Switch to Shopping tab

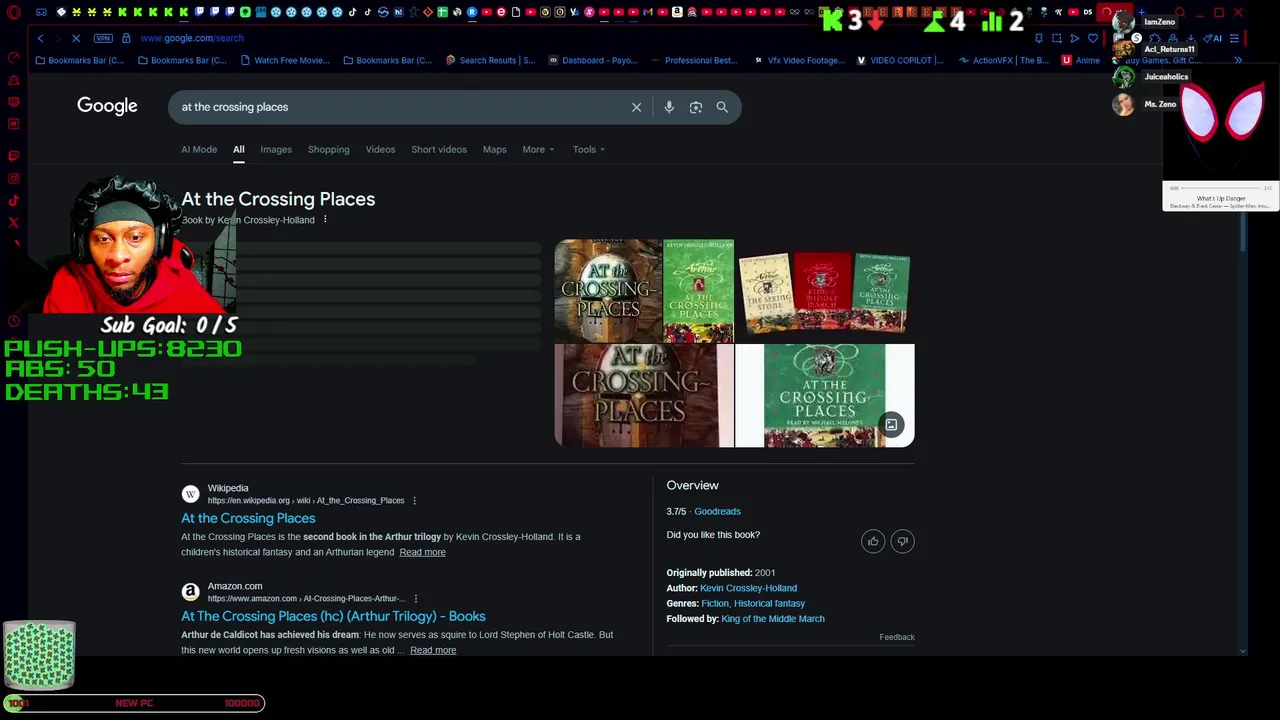tap(329, 149)
